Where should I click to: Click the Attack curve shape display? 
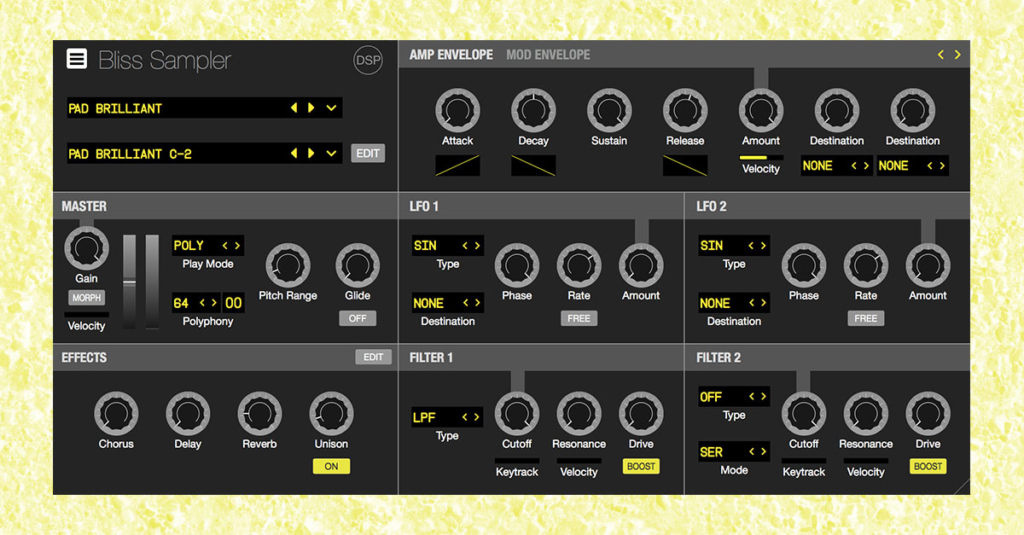[457, 165]
